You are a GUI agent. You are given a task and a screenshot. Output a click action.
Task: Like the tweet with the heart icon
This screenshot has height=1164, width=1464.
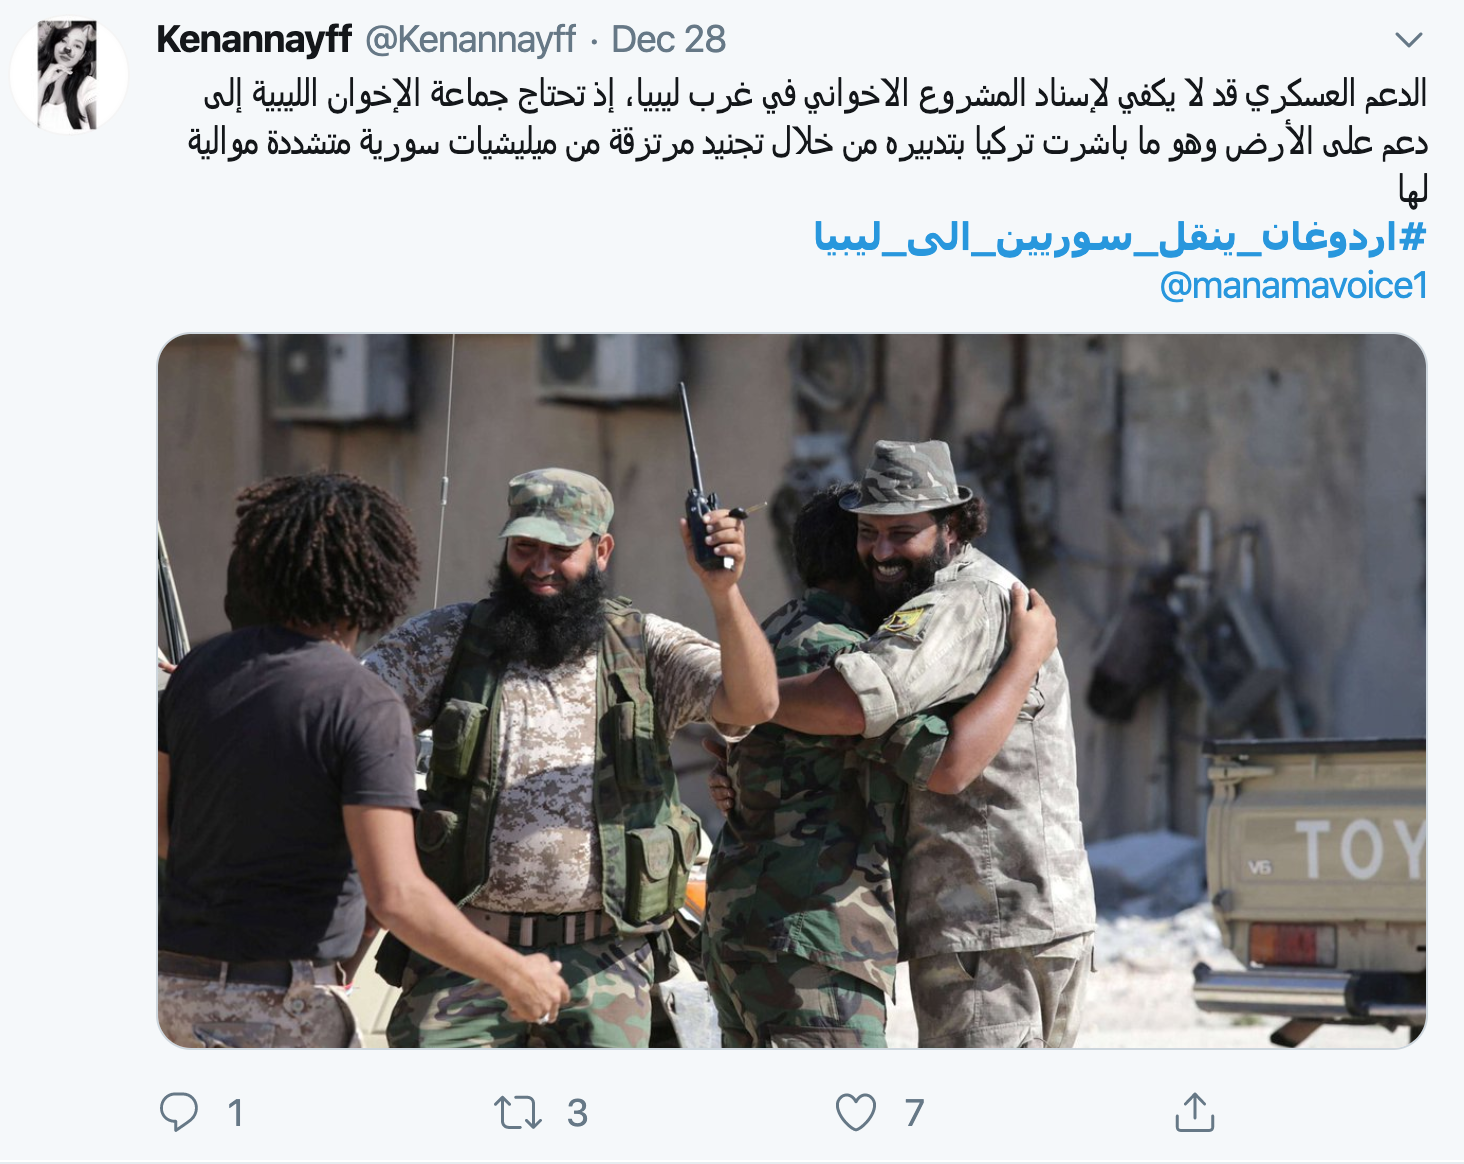tap(856, 1112)
